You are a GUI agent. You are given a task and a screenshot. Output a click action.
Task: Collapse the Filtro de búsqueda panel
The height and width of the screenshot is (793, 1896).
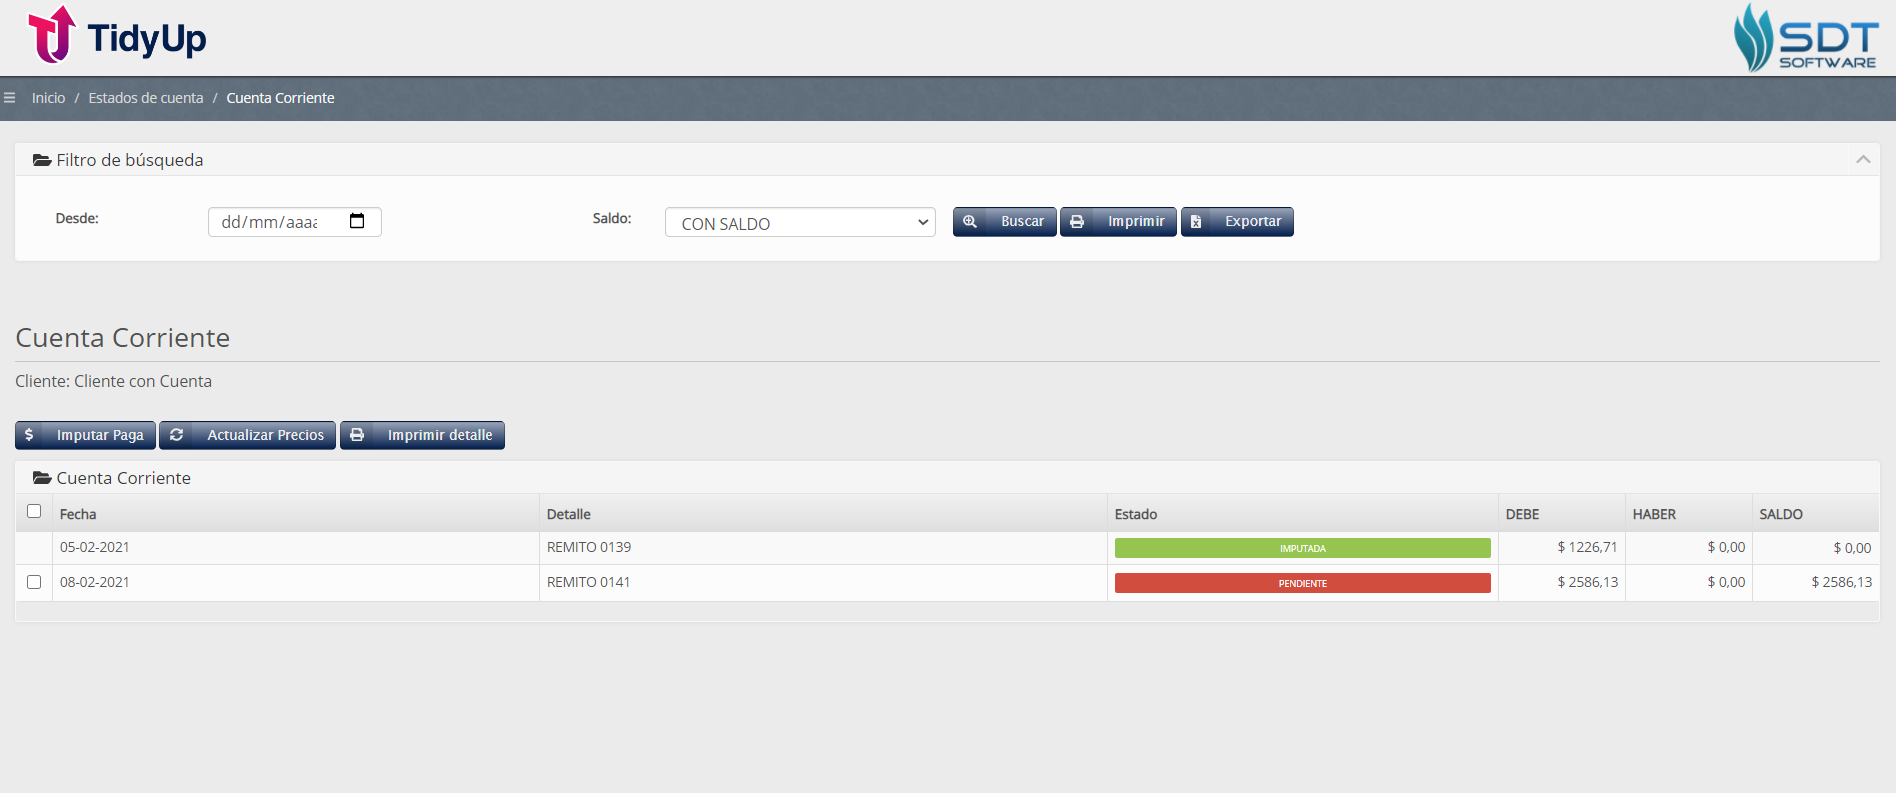click(1862, 160)
